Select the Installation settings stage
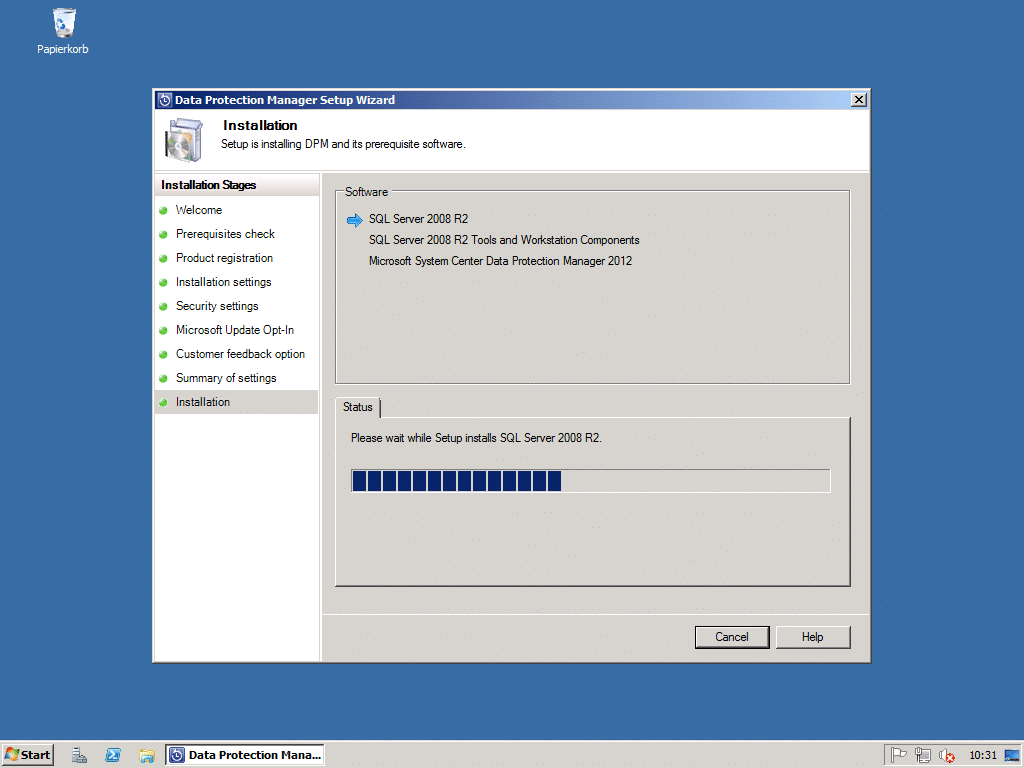This screenshot has height=768, width=1024. [223, 282]
